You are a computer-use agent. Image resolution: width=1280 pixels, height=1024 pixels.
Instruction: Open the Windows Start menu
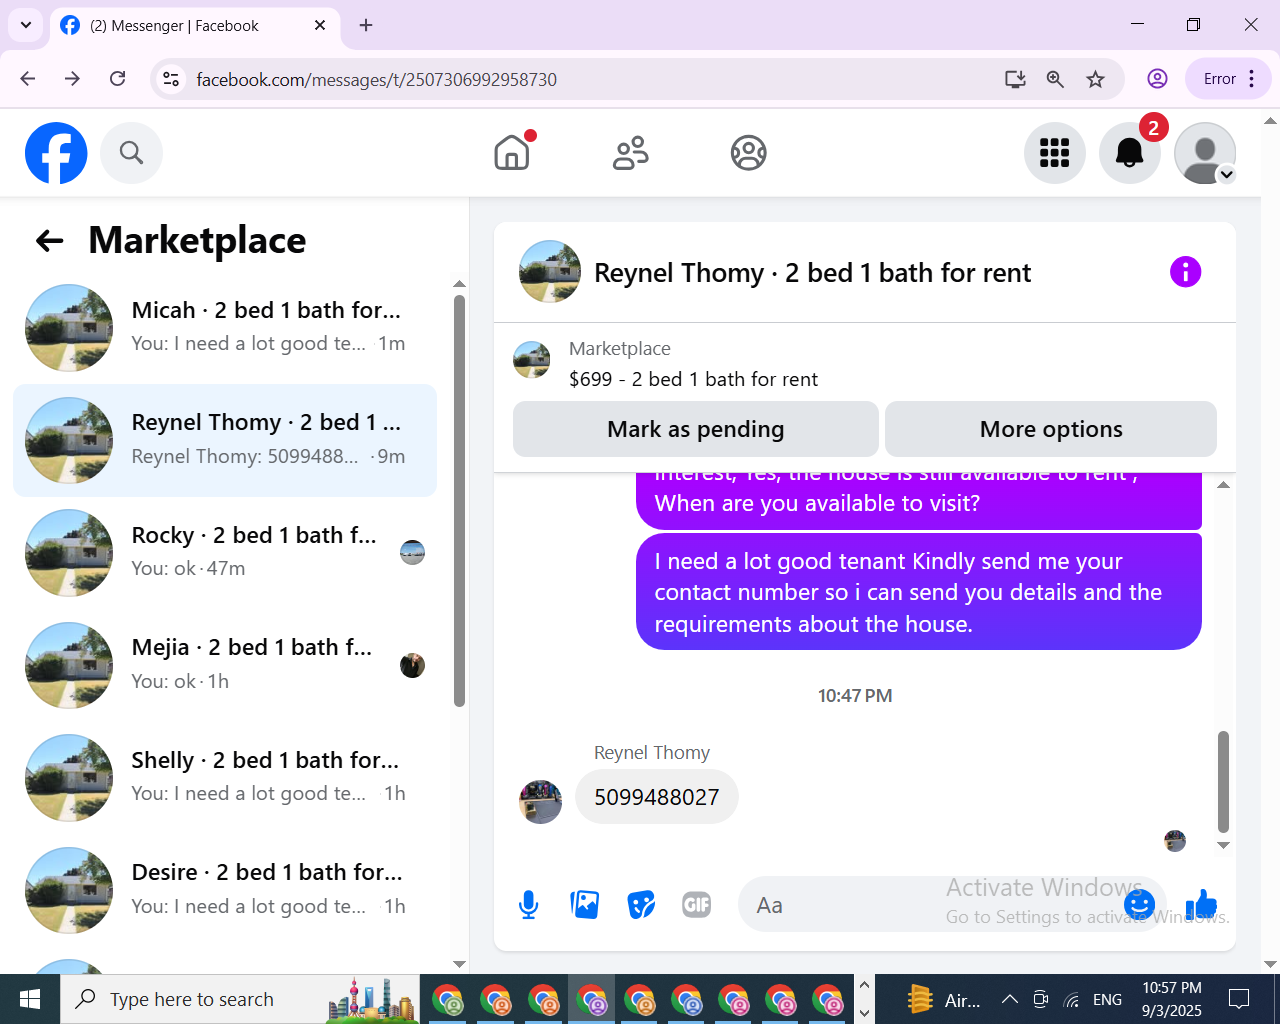point(30,999)
